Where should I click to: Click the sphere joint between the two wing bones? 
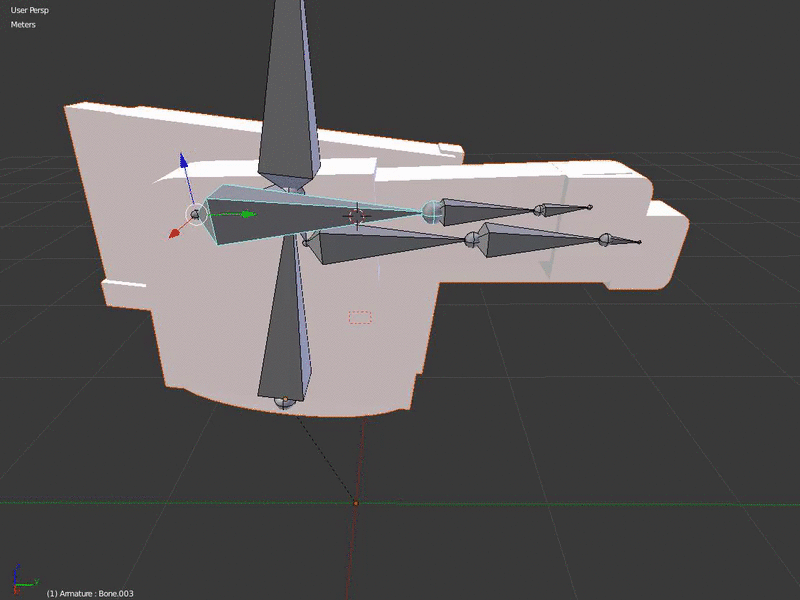pyautogui.click(x=430, y=213)
